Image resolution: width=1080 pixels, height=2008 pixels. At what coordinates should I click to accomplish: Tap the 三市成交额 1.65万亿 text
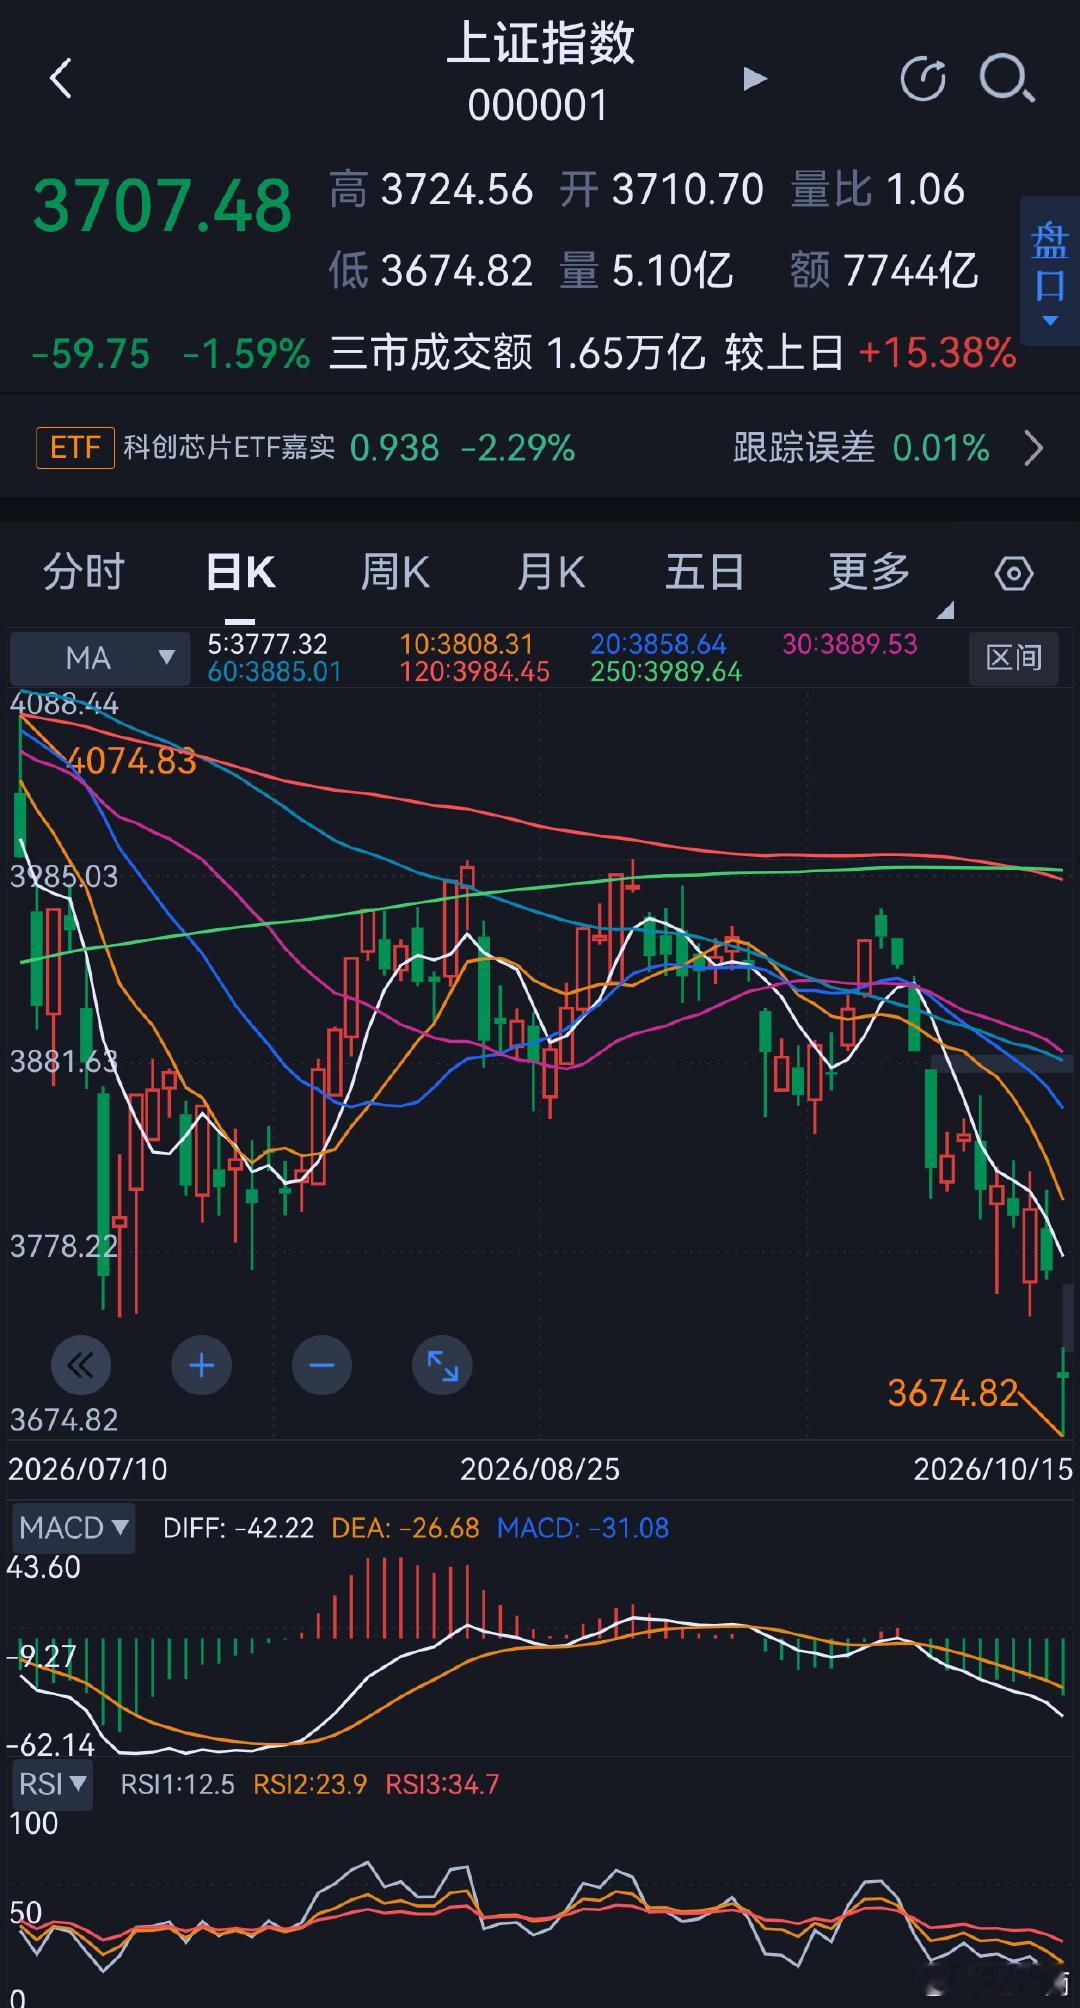(x=517, y=353)
